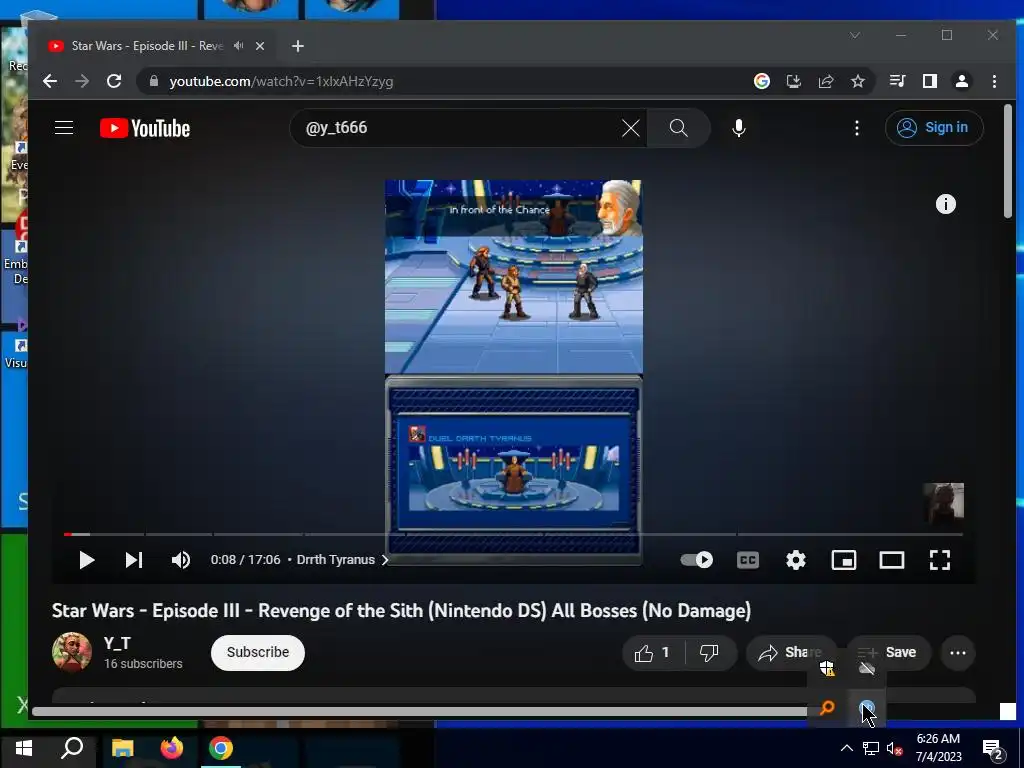
Task: Like the video
Action: (x=653, y=652)
